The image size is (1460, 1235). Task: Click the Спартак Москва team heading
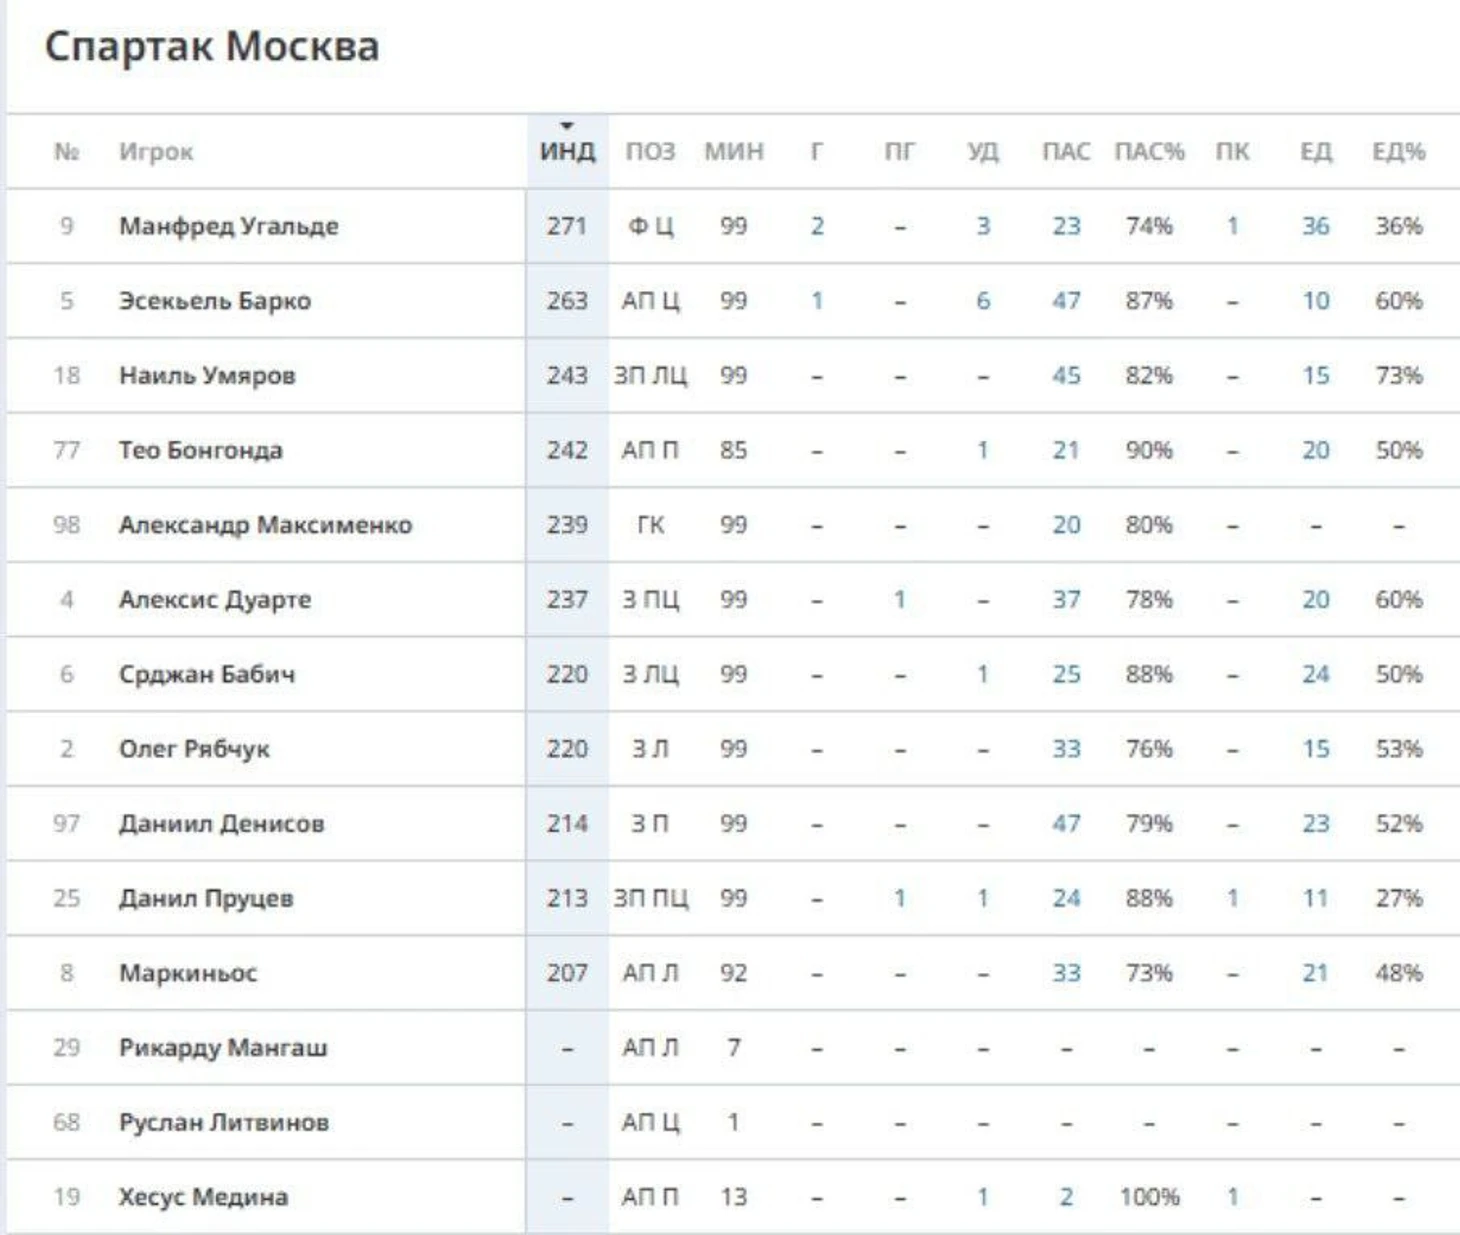pos(212,47)
